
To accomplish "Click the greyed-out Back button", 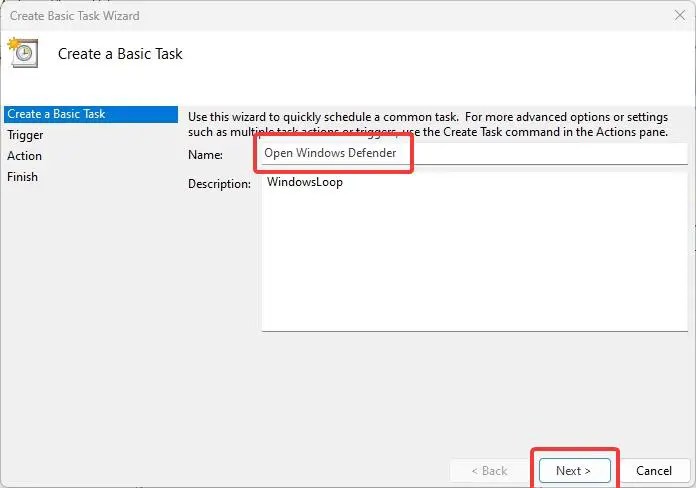I will 489,470.
